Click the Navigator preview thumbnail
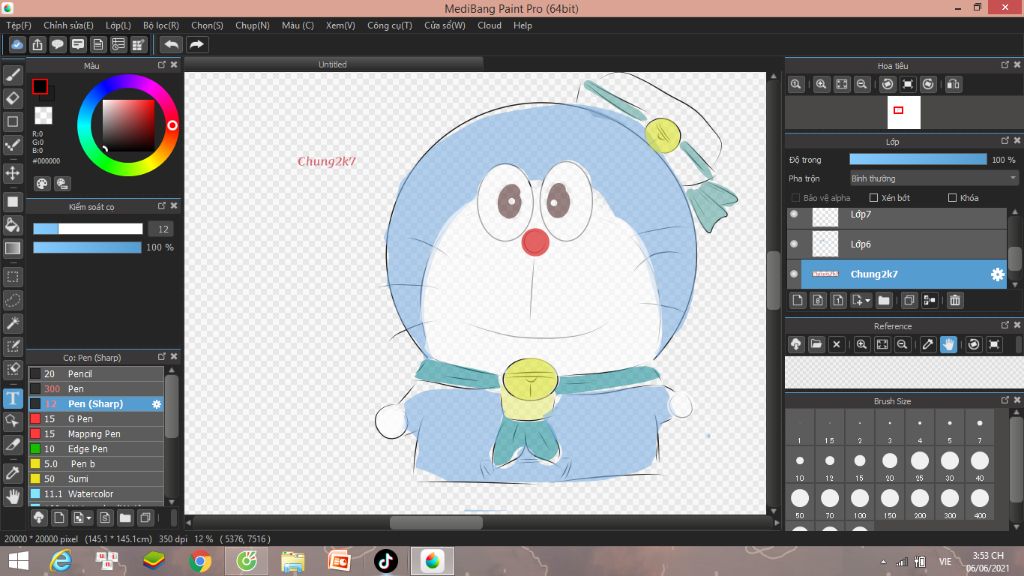 pyautogui.click(x=904, y=112)
